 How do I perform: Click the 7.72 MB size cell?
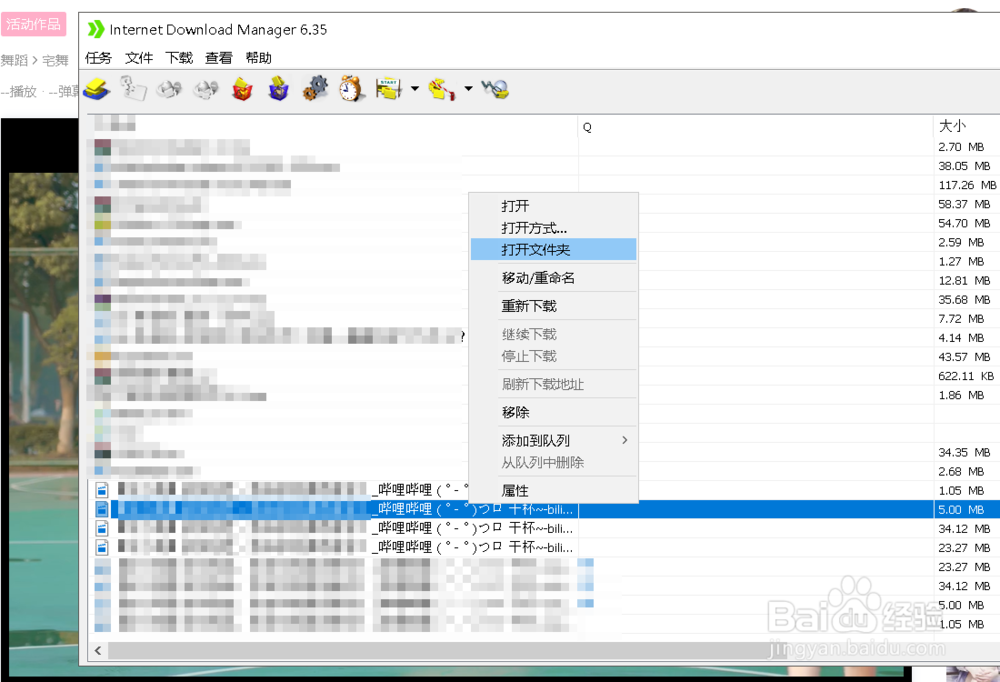pos(961,318)
